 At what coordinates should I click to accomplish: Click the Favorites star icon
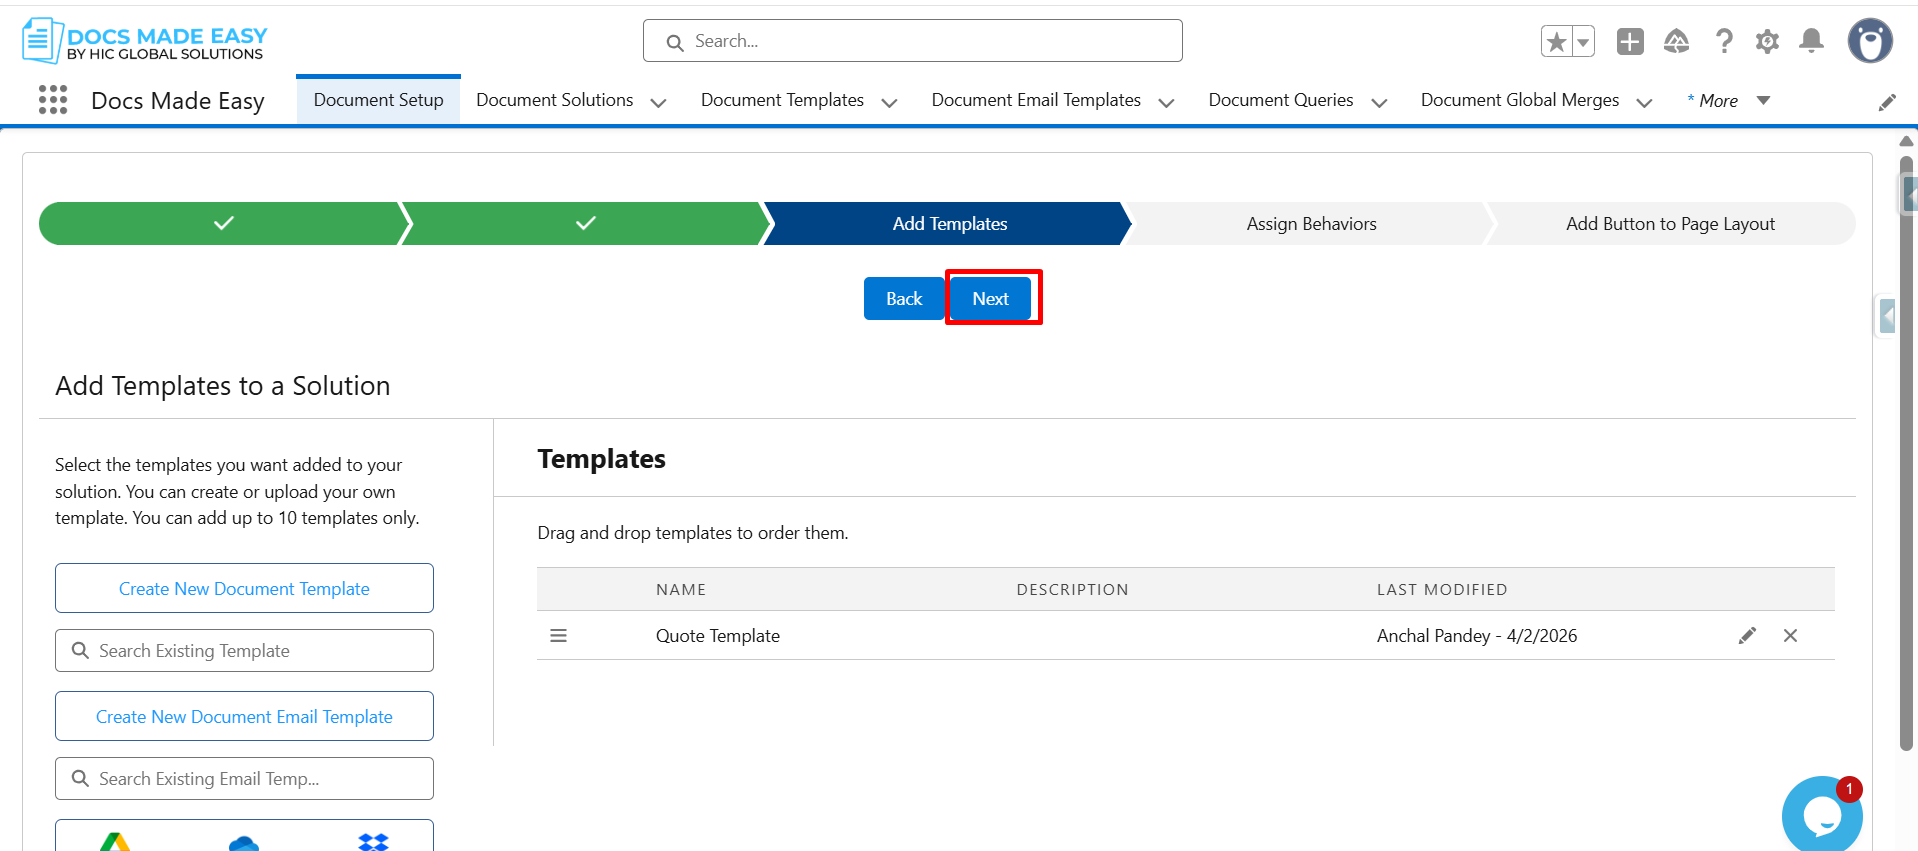(1557, 42)
